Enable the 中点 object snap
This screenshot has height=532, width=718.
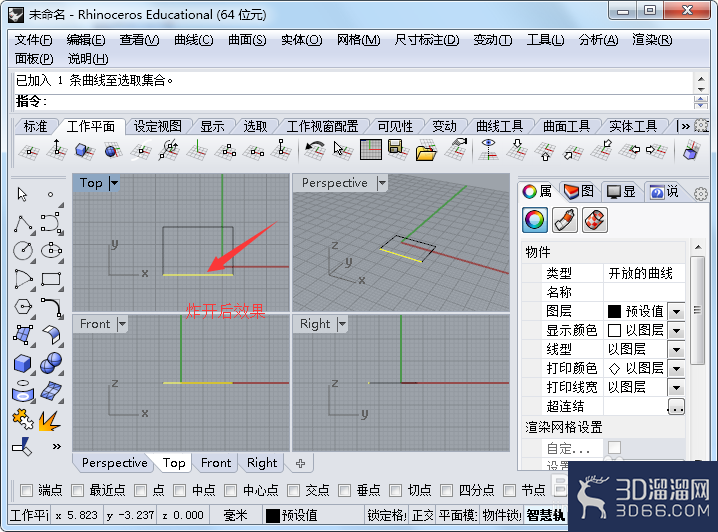[180, 490]
